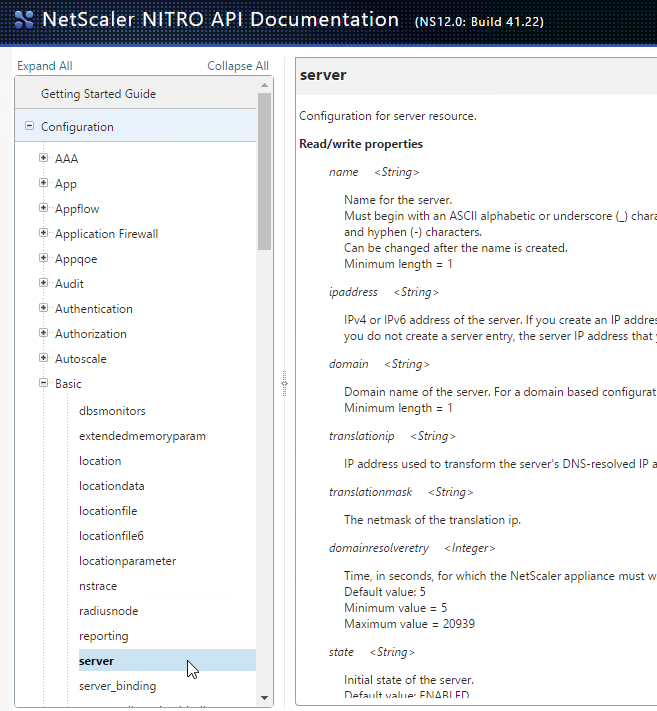
Task: Open the locationfile resource page
Action: [108, 511]
